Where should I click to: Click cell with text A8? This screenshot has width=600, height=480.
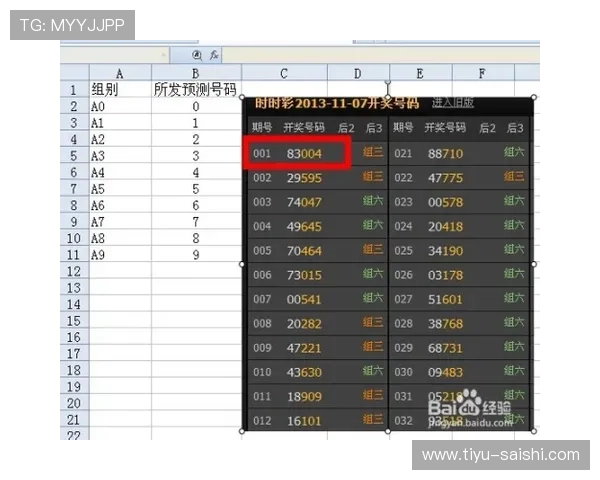click(x=120, y=238)
